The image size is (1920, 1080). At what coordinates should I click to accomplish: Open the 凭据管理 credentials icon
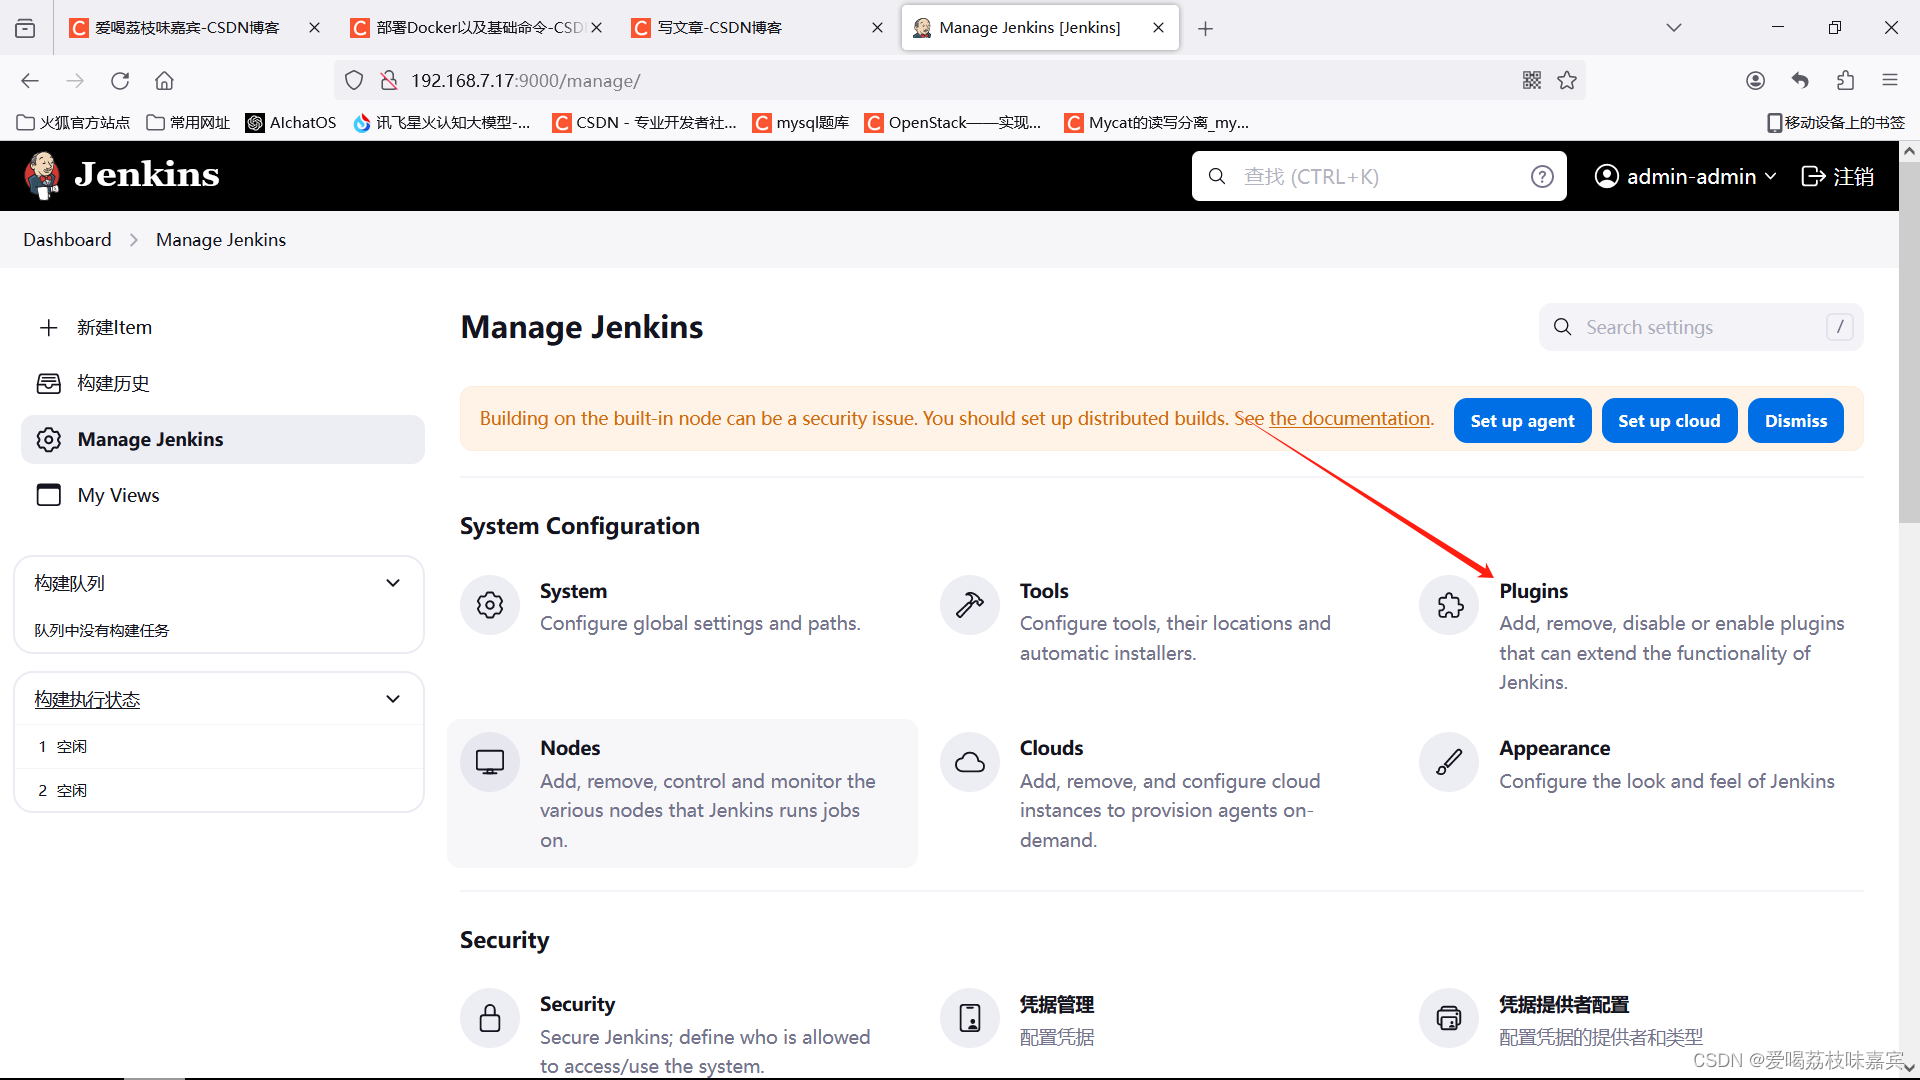pyautogui.click(x=970, y=1018)
